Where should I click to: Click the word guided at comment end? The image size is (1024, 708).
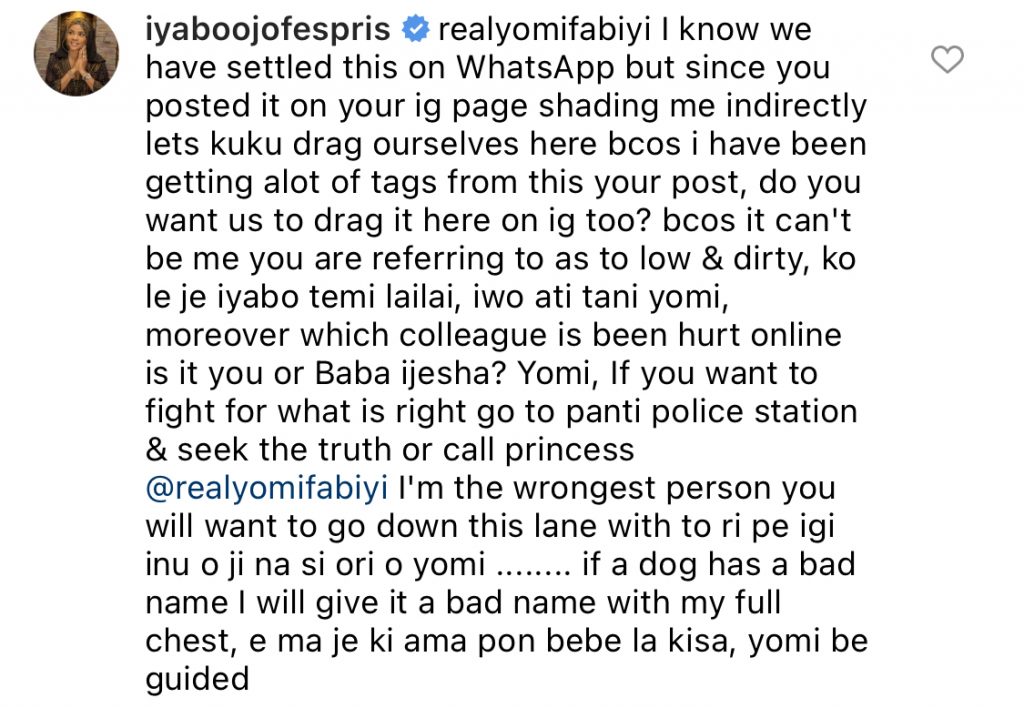197,678
